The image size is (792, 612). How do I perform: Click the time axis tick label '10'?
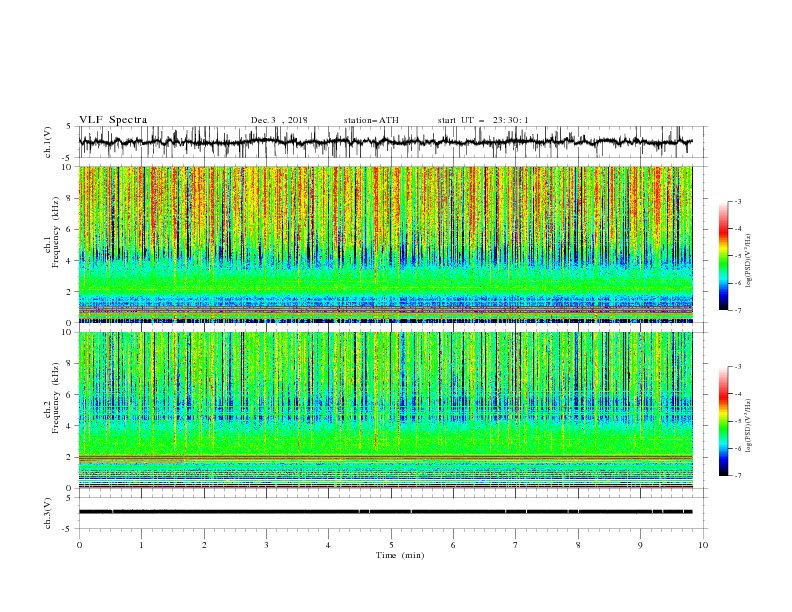(x=703, y=545)
